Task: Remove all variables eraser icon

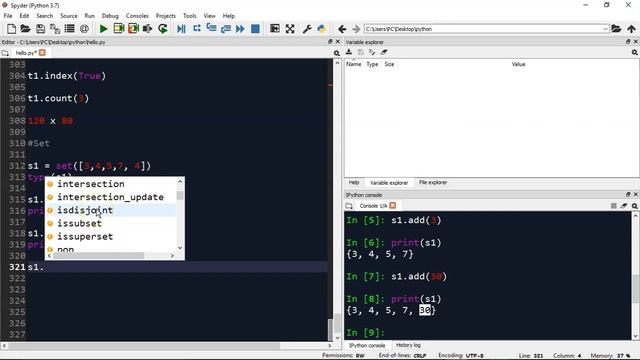Action: point(384,52)
